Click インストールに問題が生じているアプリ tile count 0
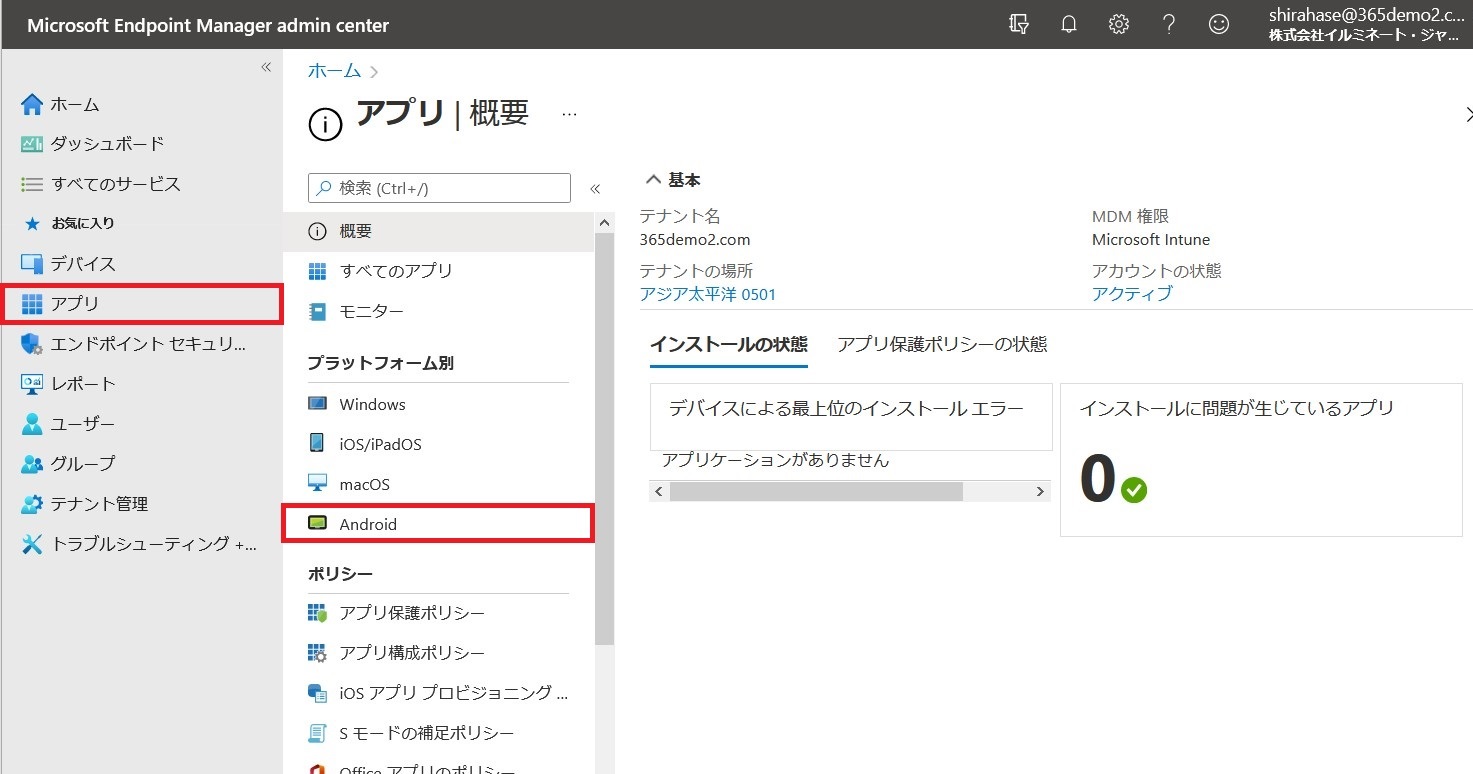 1097,478
